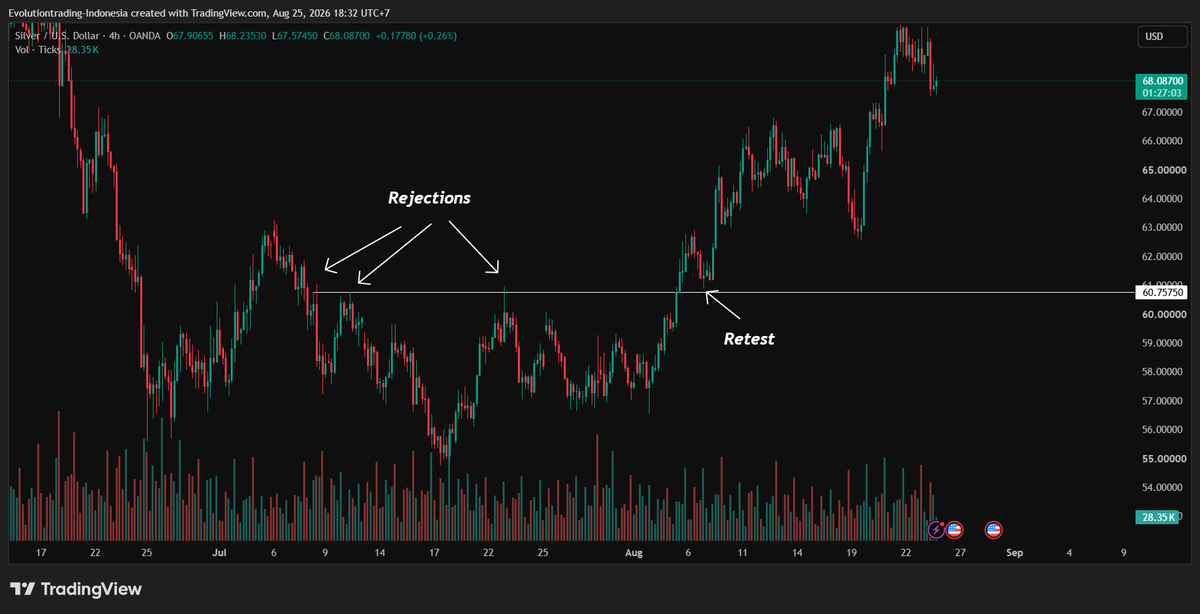Click the low value L67.57450
Image resolution: width=1200 pixels, height=614 pixels.
[x=295, y=35]
